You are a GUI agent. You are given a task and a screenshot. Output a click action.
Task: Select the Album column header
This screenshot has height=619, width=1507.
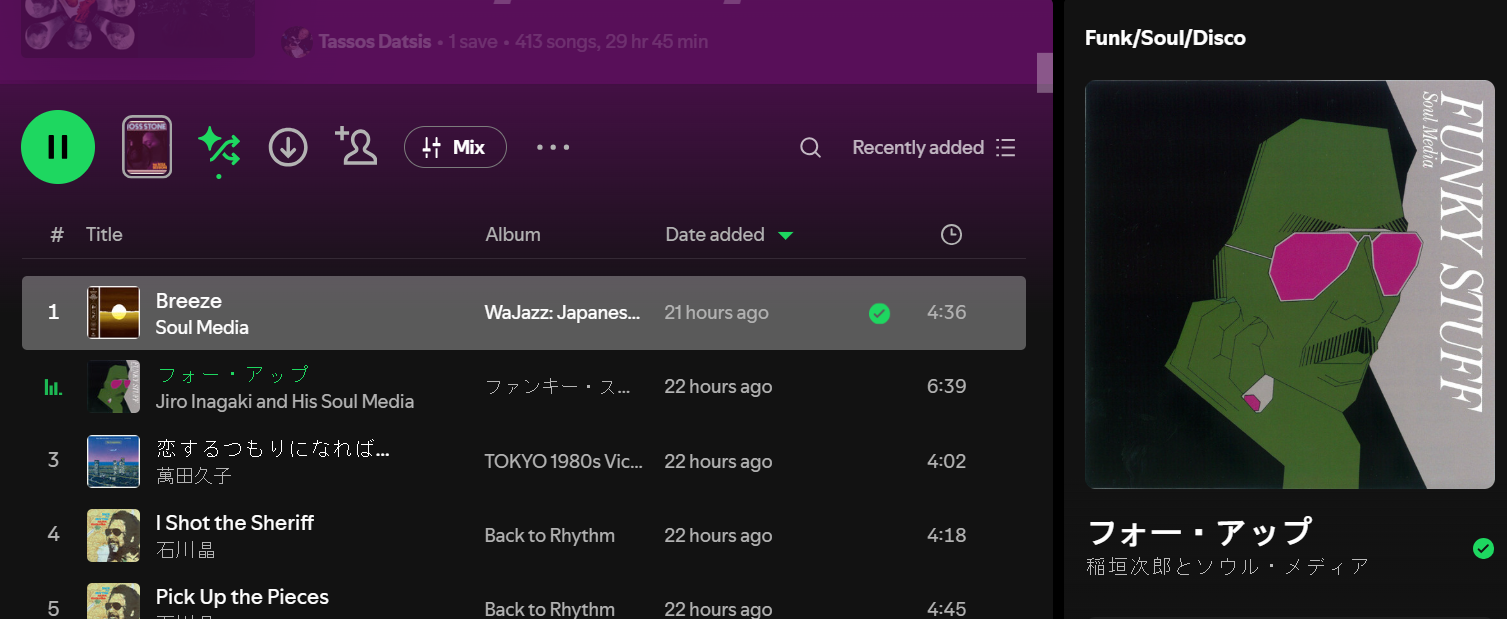[x=512, y=234]
